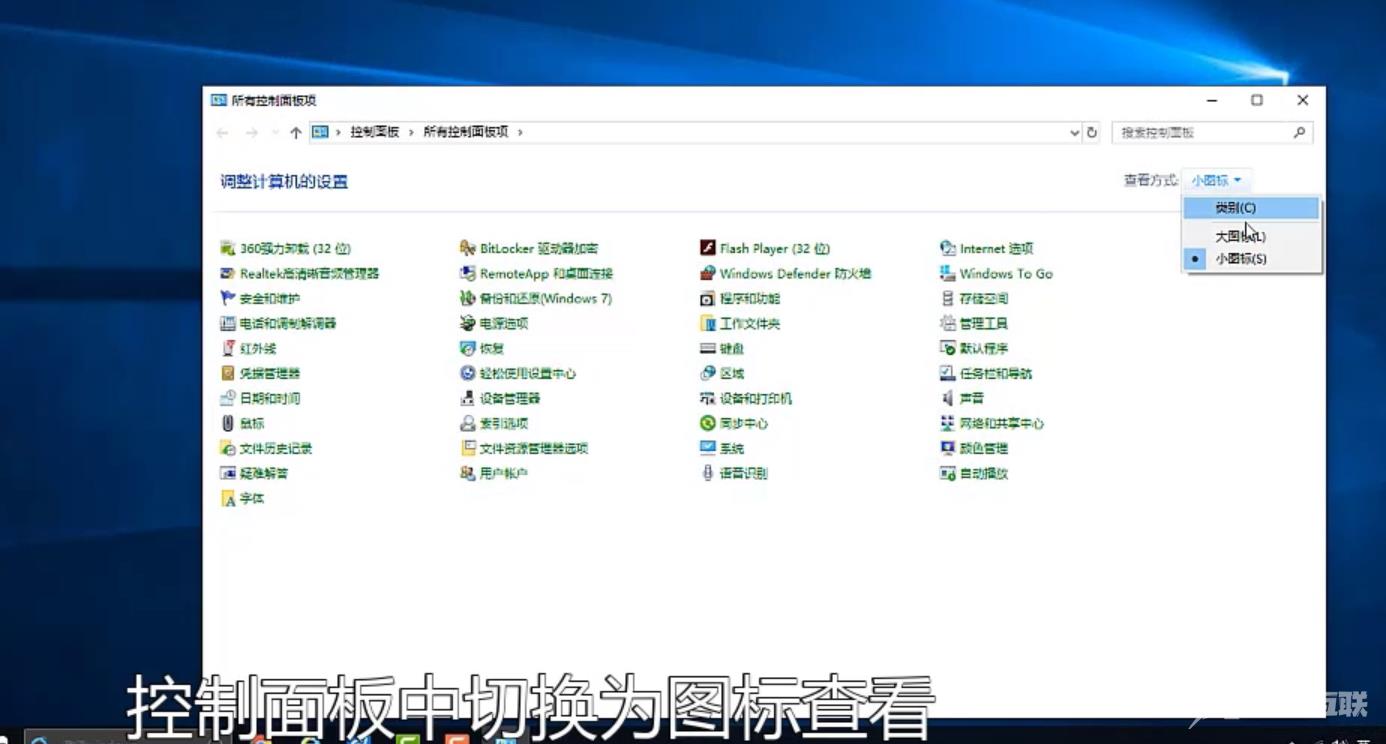This screenshot has height=744, width=1386.
Task: Select 小图标(S) in the view menu
Action: click(1251, 259)
